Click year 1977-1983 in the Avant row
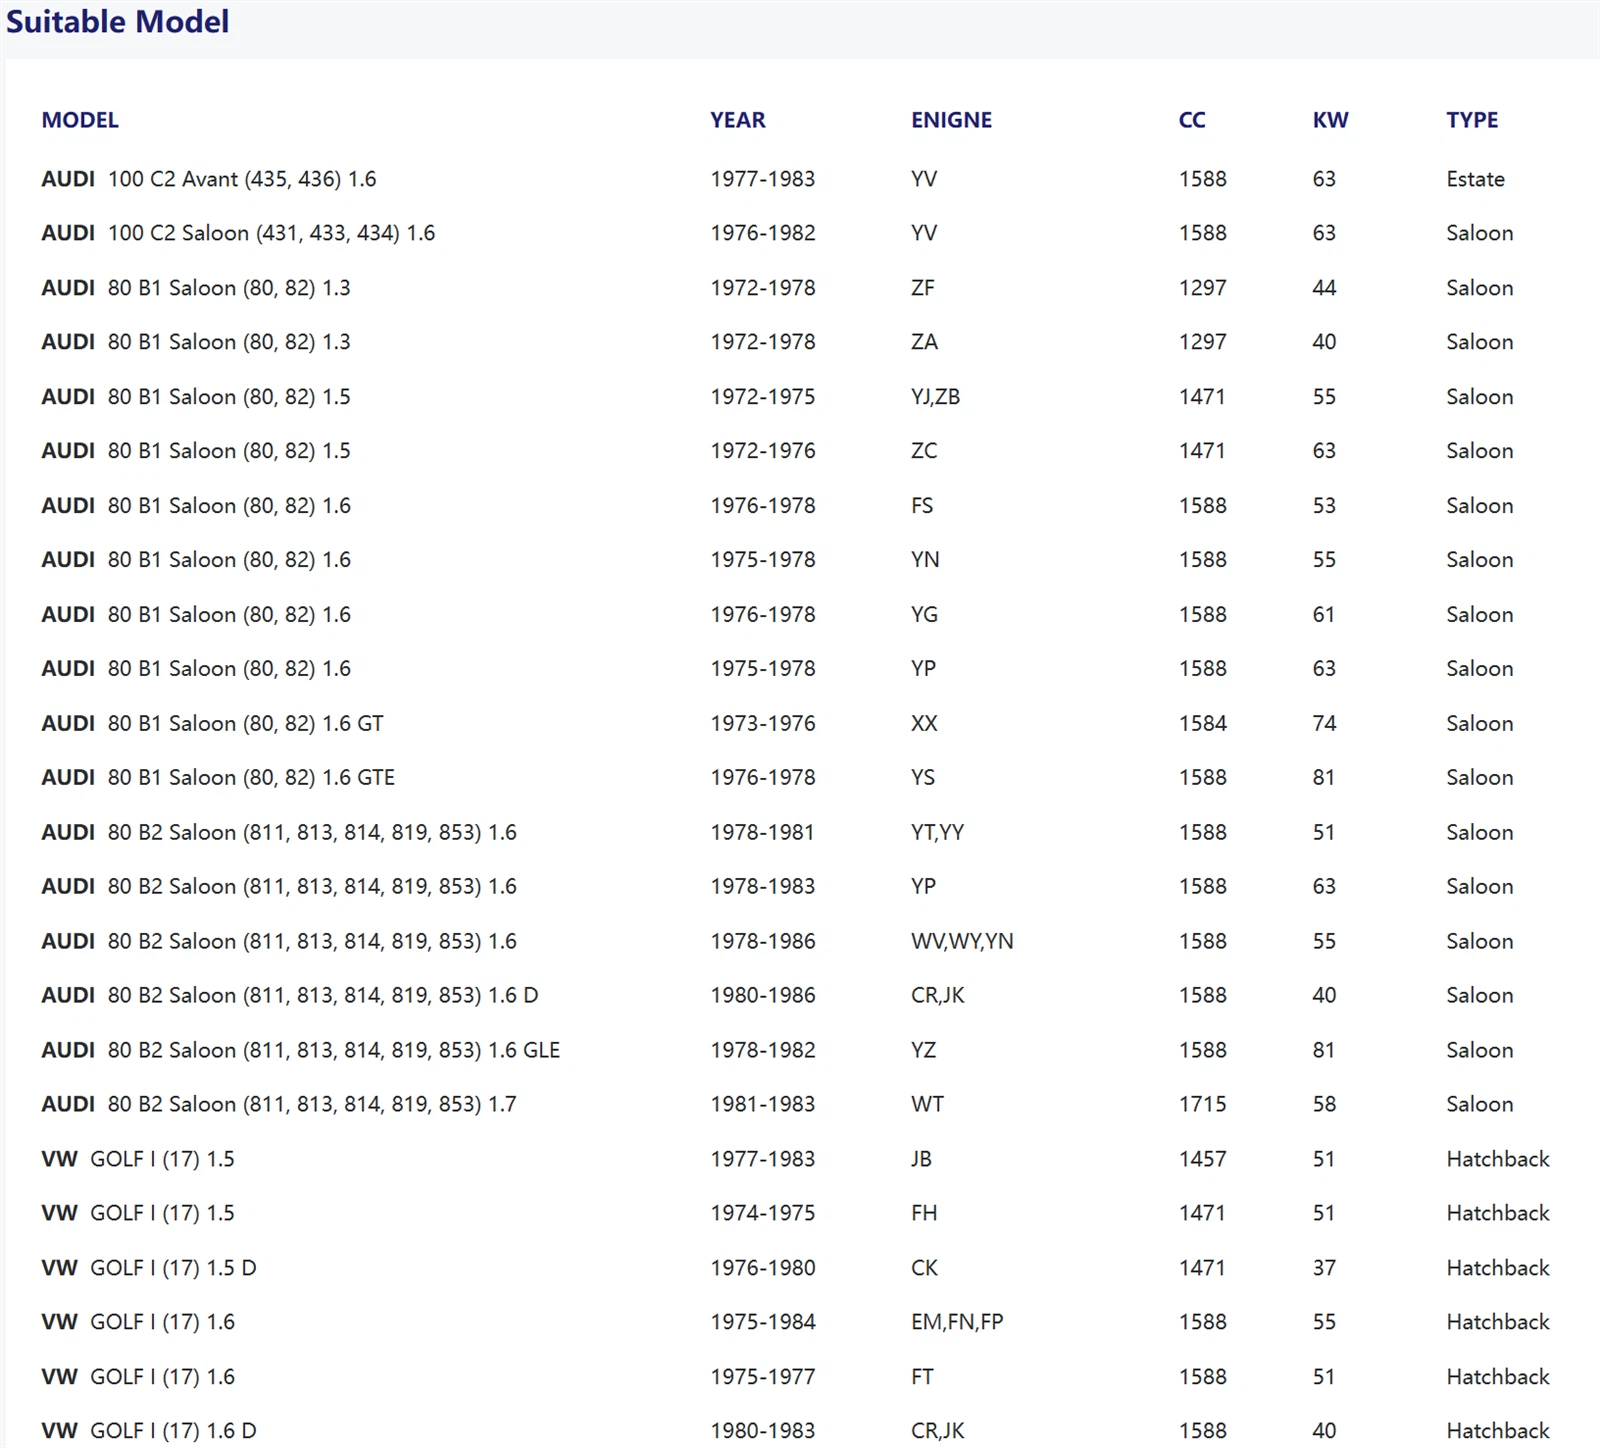Screen dimensions: 1600x1448 [x=762, y=179]
